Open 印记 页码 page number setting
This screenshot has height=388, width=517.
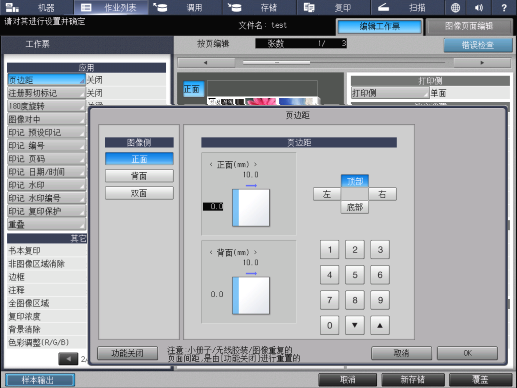coord(46,159)
